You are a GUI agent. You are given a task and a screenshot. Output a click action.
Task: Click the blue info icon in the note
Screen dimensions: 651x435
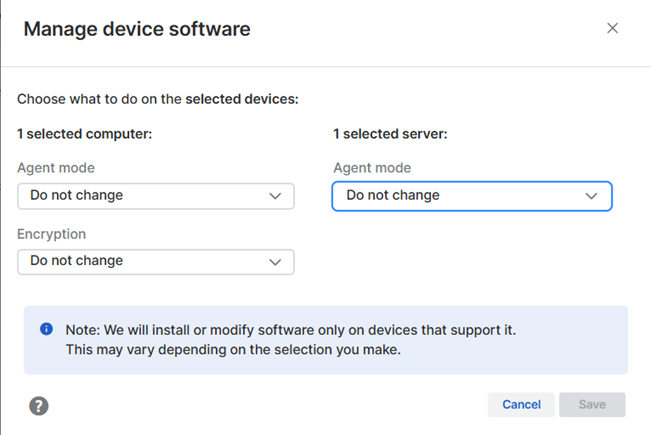[x=46, y=329]
